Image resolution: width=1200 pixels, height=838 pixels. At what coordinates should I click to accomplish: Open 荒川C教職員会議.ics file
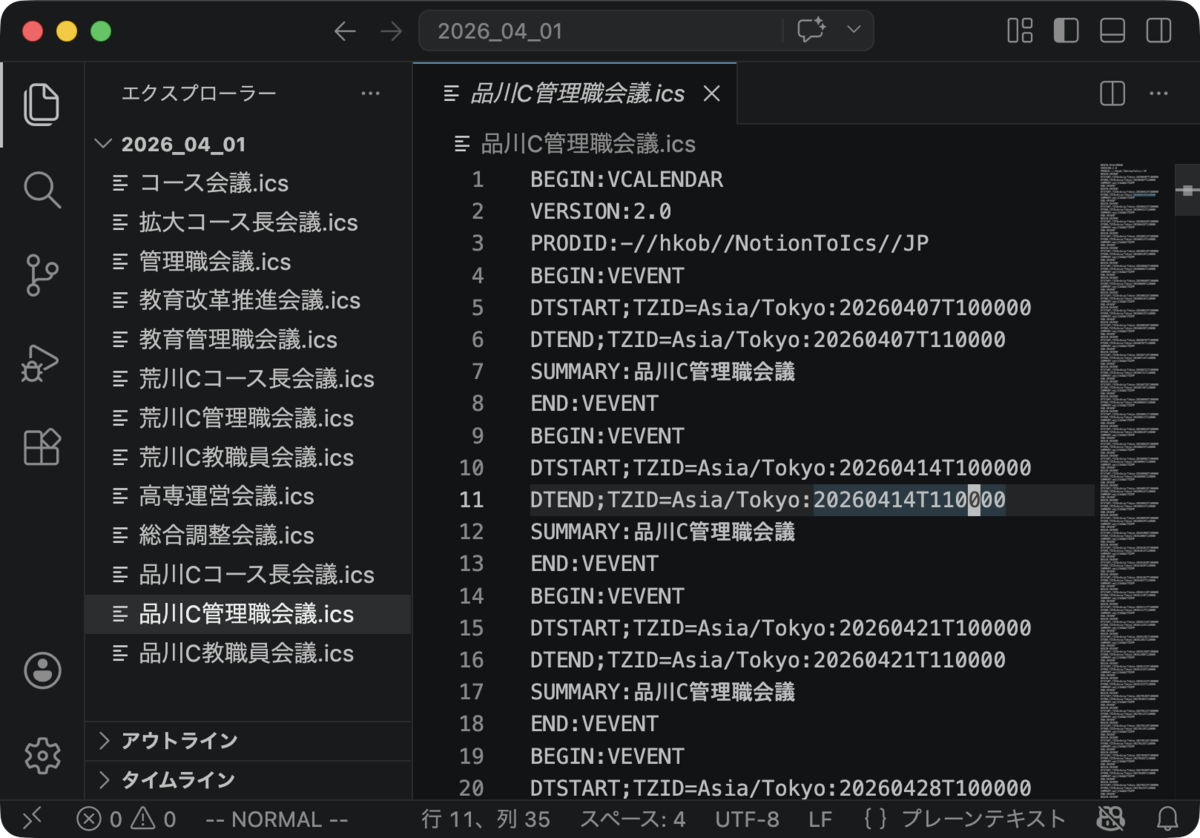(248, 457)
